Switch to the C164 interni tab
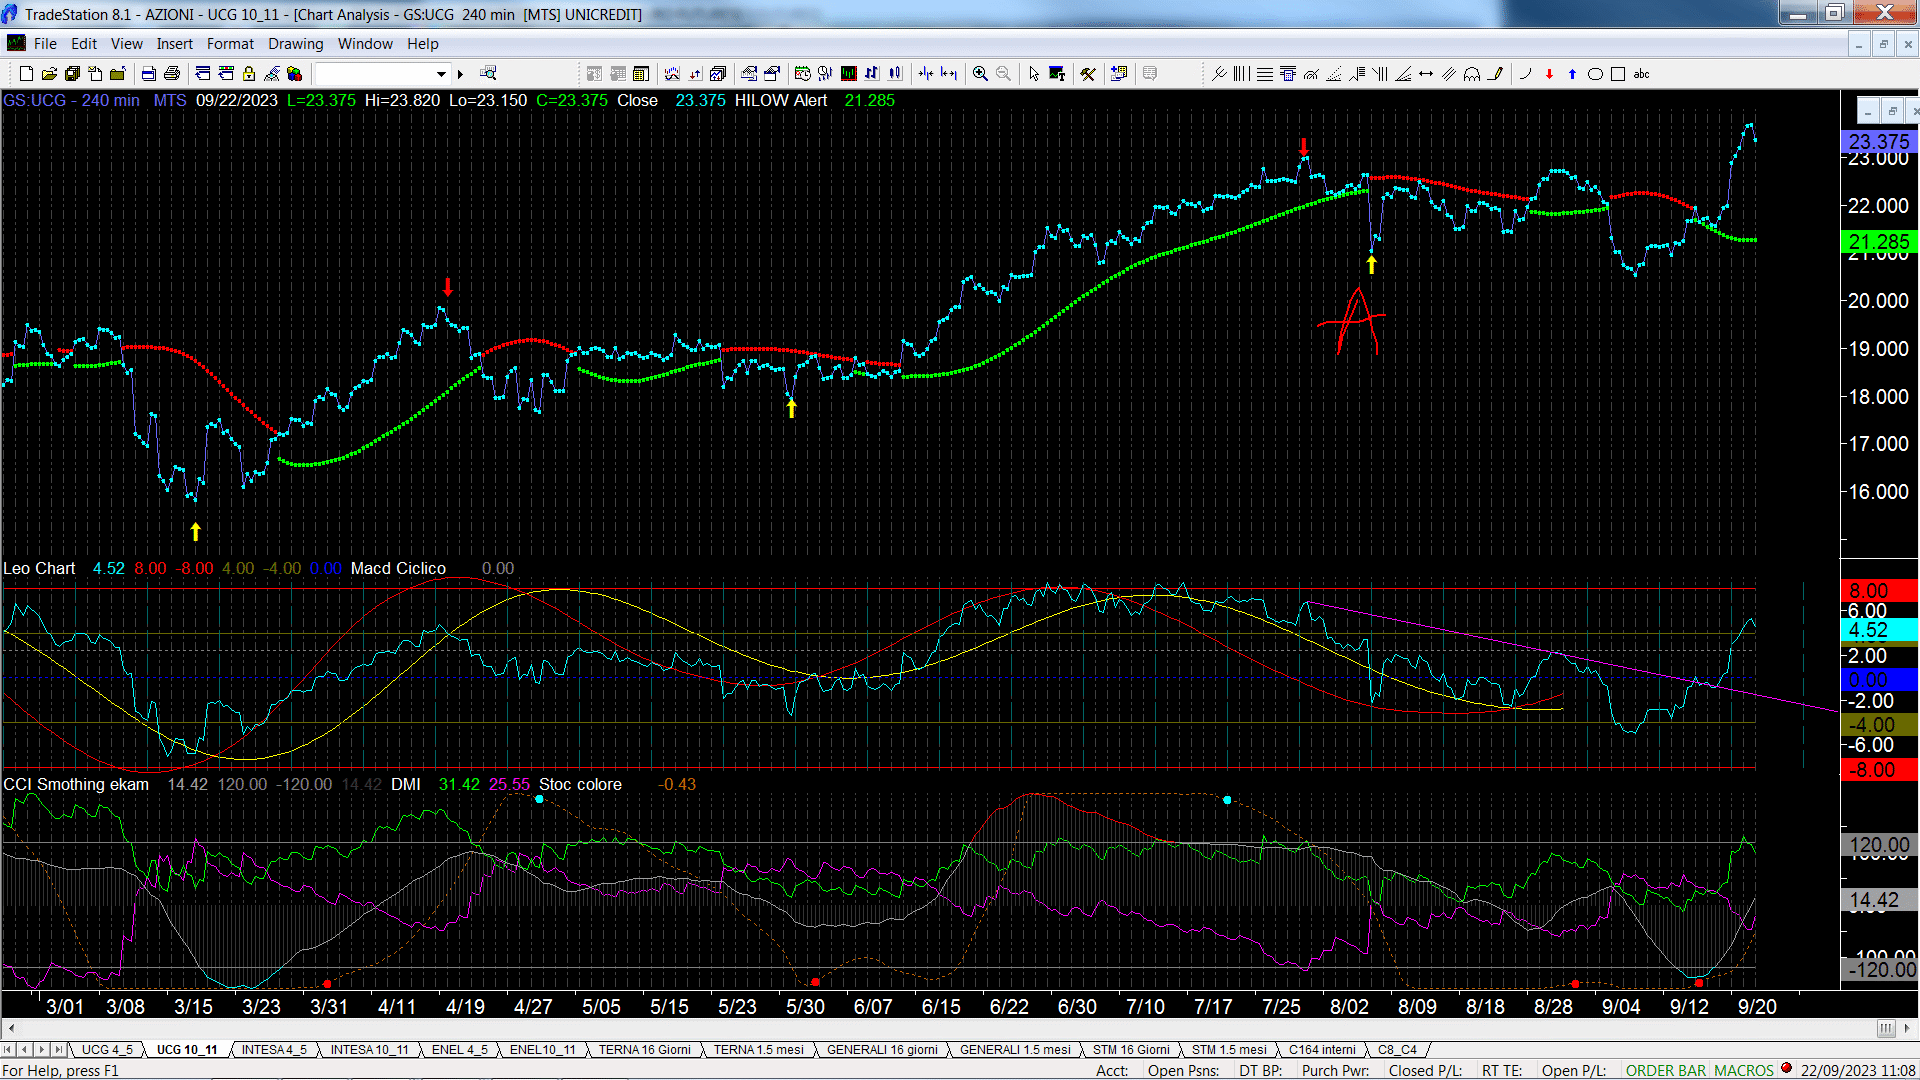Image resolution: width=1920 pixels, height=1080 pixels. 1322,1050
